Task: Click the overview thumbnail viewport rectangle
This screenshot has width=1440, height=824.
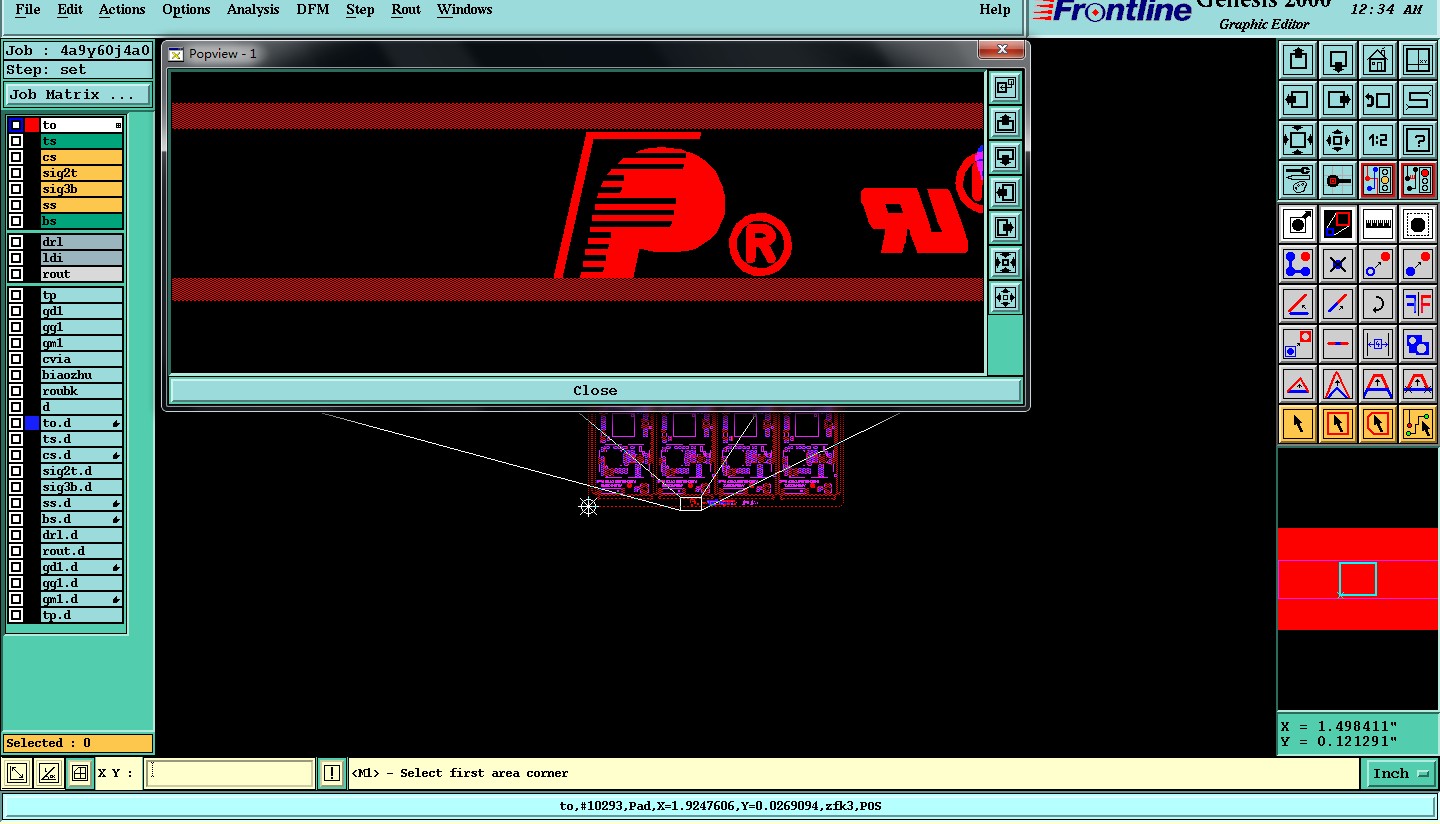Action: coord(1358,579)
